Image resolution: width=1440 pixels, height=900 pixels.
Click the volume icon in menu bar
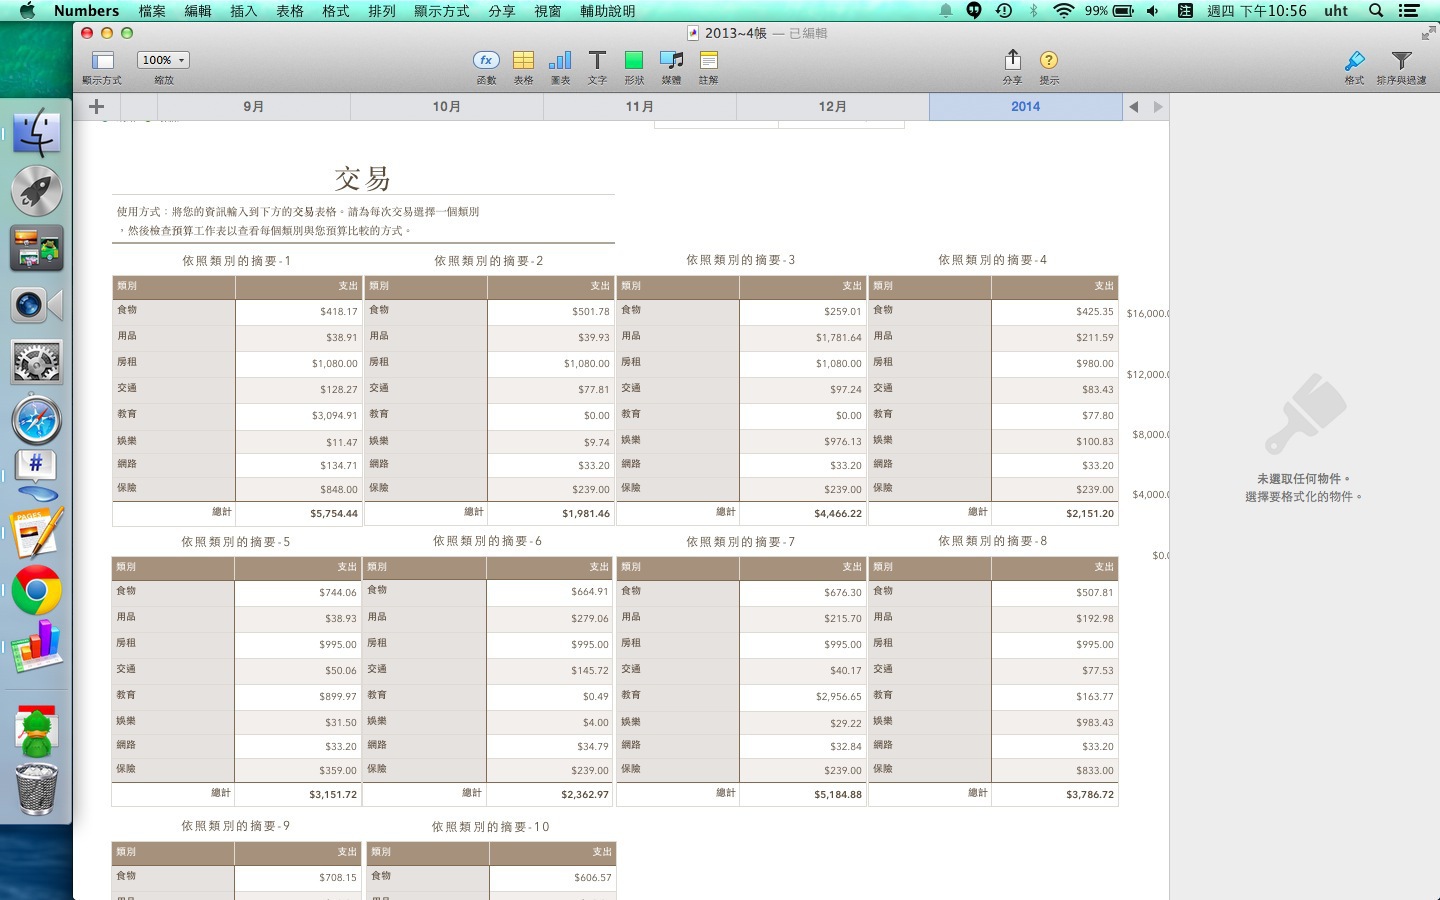(x=1153, y=11)
